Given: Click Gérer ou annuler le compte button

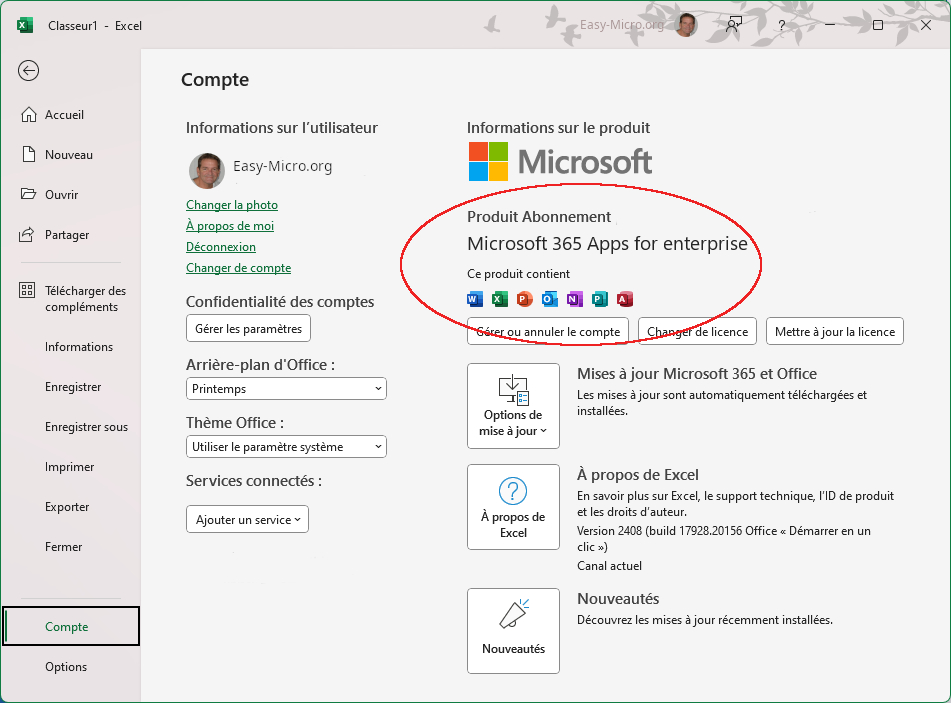Looking at the screenshot, I should pos(548,331).
